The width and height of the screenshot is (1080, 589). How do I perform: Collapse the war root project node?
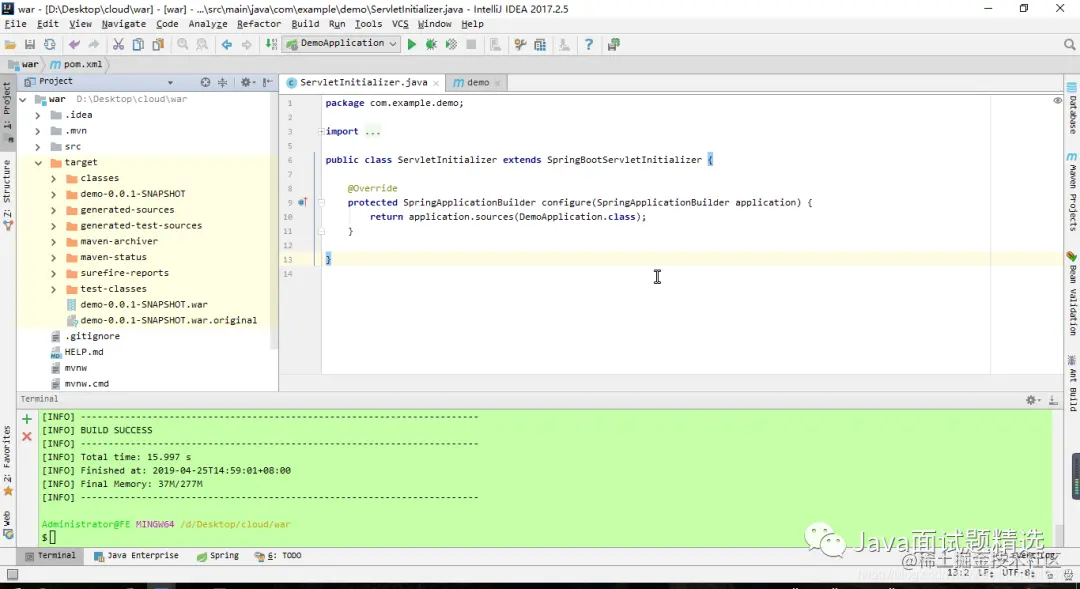tap(23, 99)
